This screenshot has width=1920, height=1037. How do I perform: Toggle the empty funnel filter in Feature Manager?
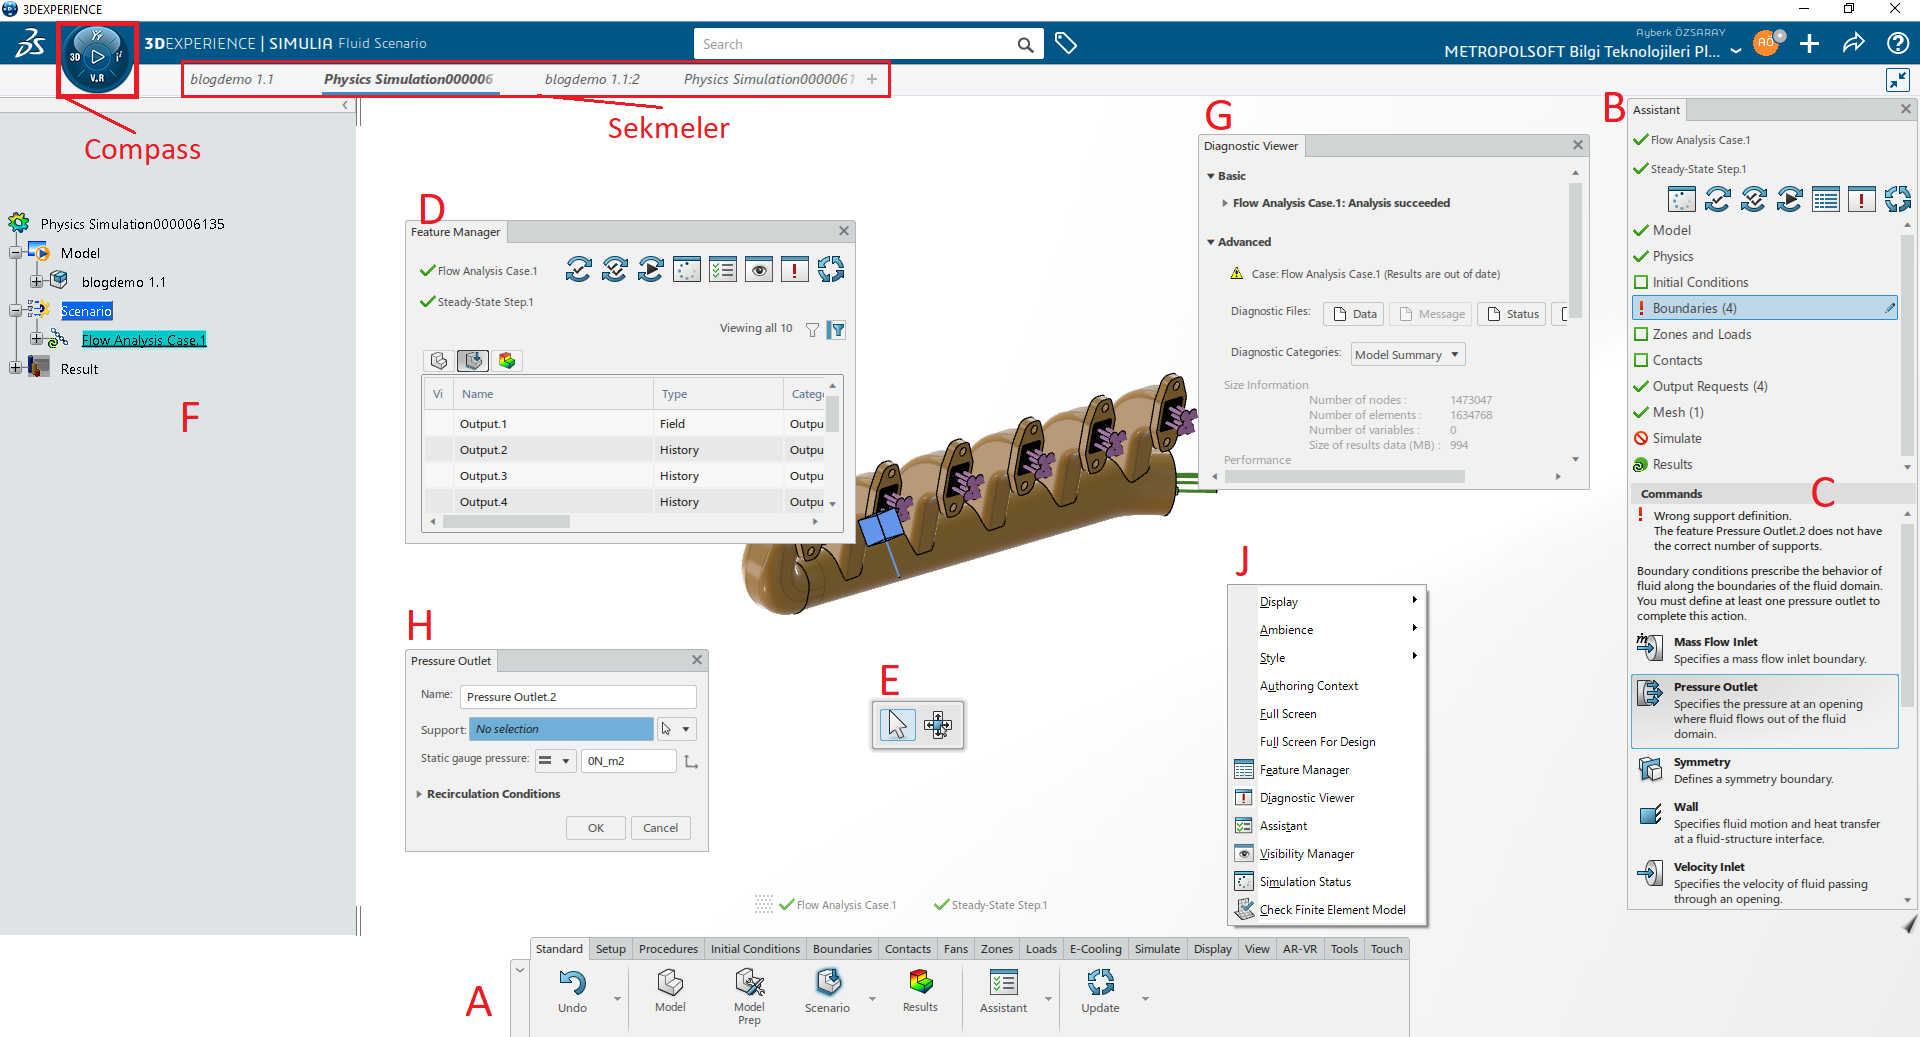coord(812,330)
